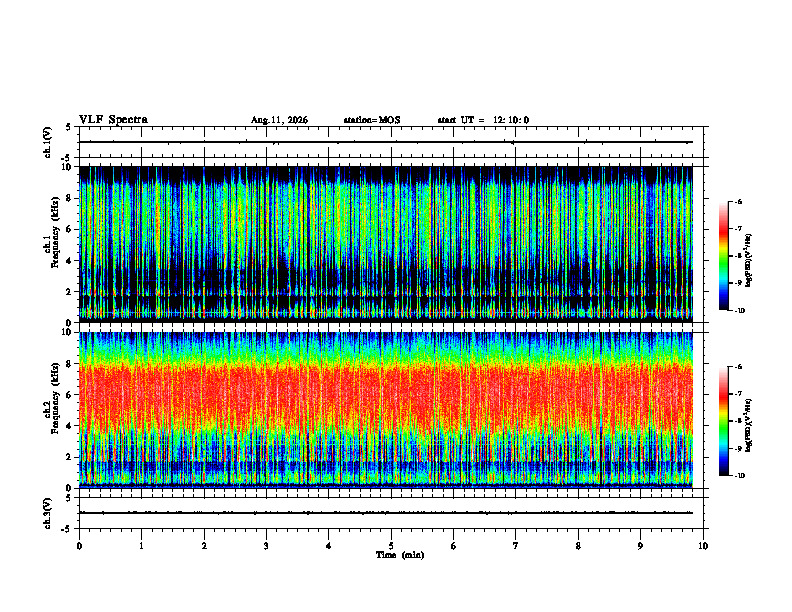Click the station=MOS label
Image resolution: width=792 pixels, height=612 pixels.
tap(372, 120)
